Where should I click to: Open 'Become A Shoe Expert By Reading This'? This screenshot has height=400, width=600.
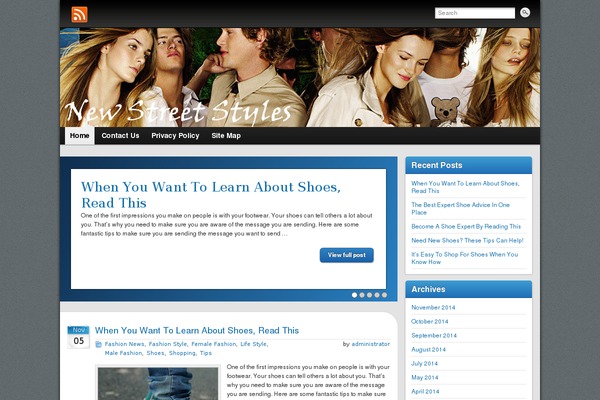click(466, 227)
